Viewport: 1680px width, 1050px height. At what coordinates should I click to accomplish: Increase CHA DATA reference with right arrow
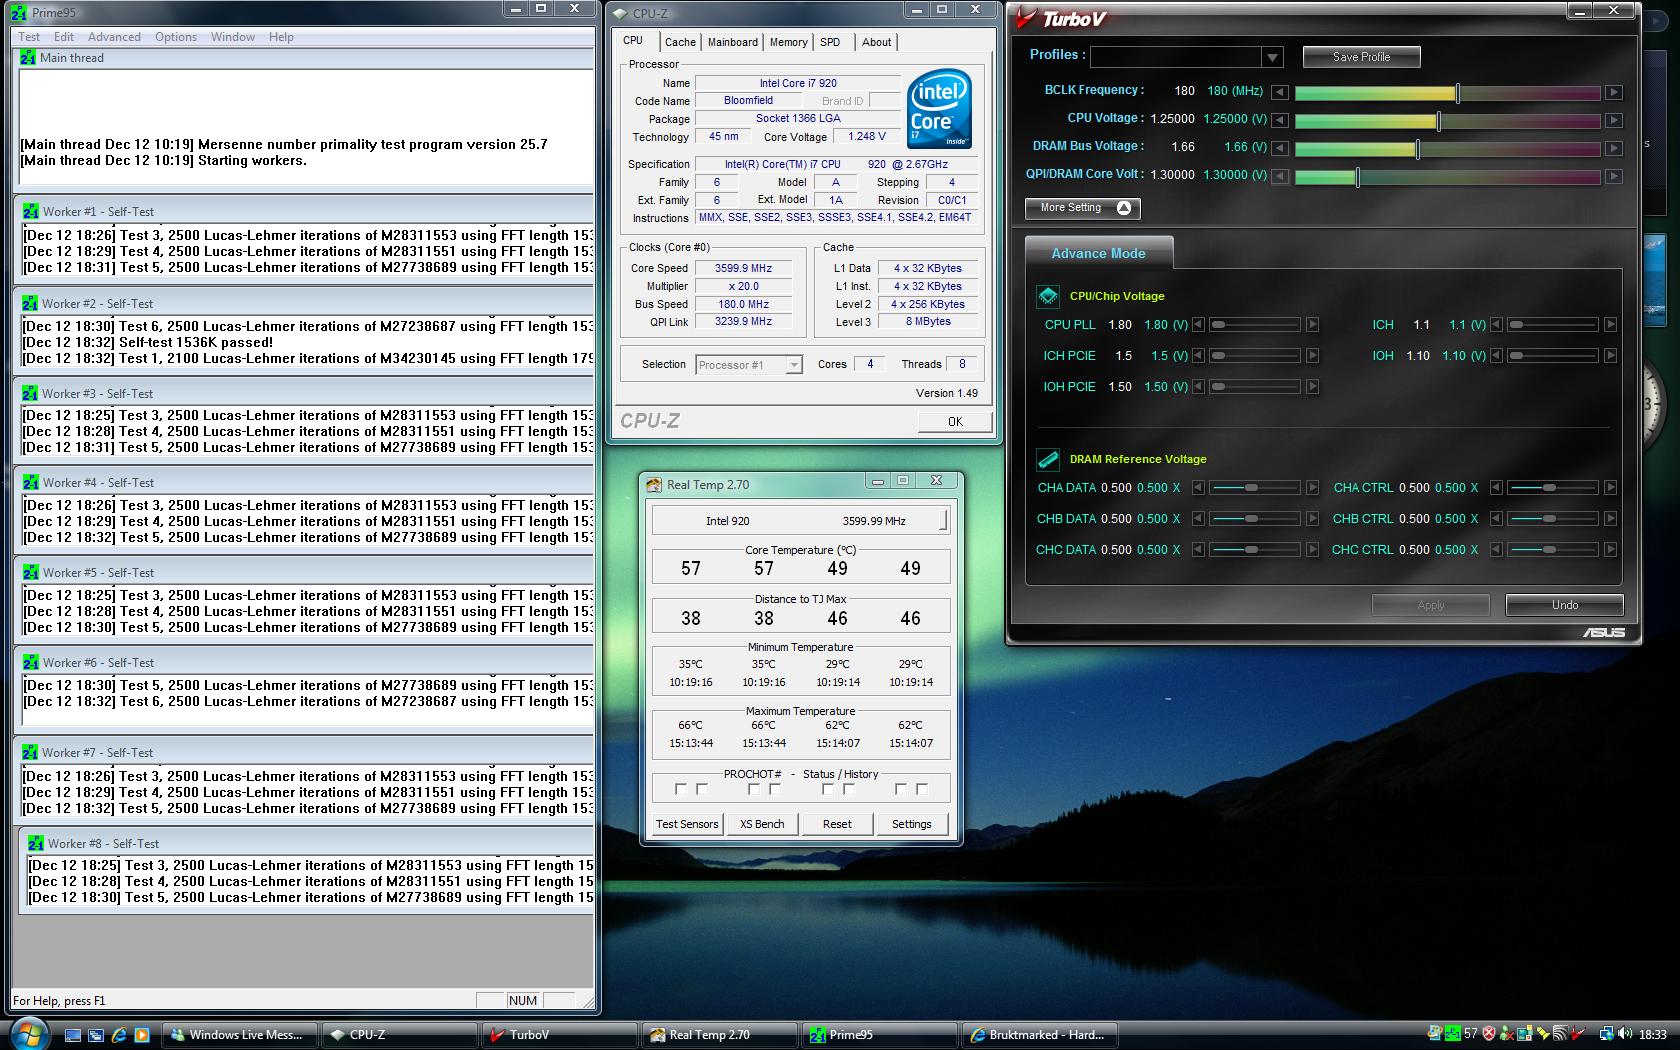(1313, 488)
